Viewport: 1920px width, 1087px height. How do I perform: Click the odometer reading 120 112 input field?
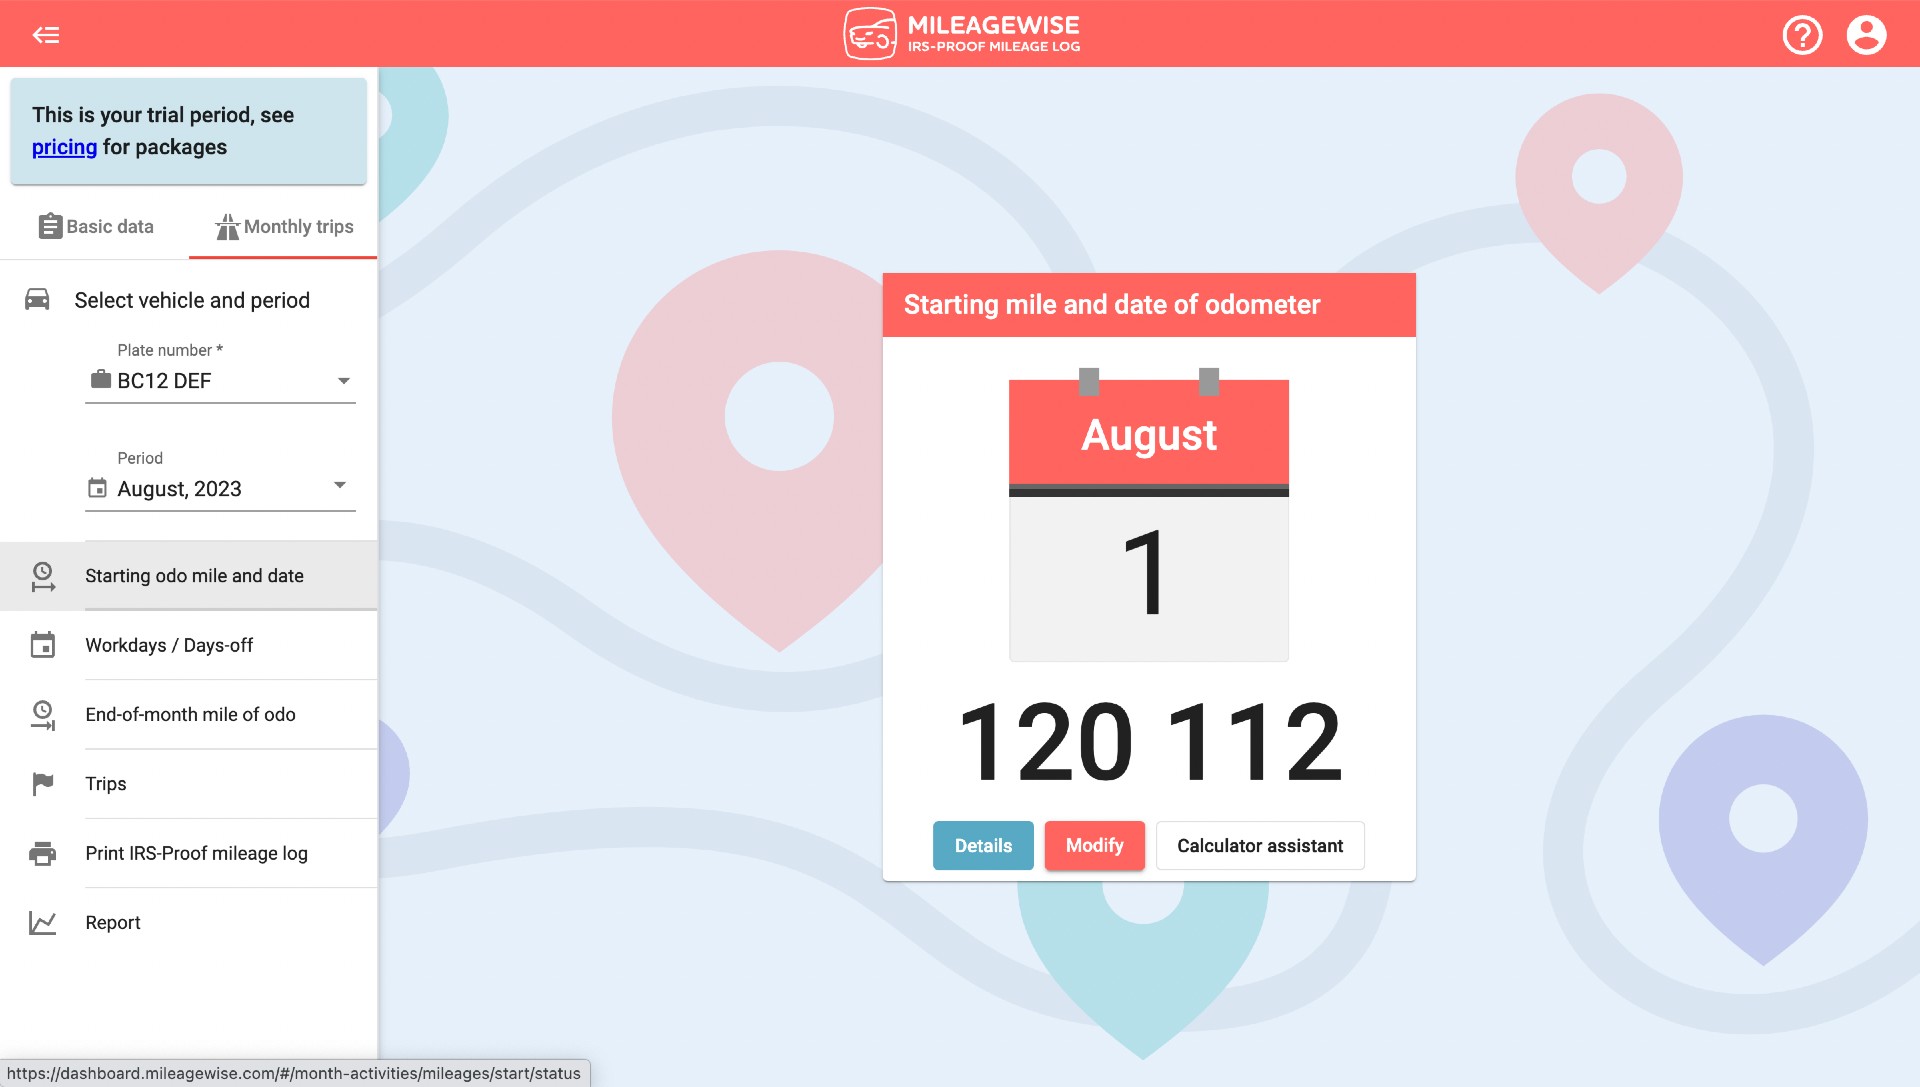[1149, 740]
